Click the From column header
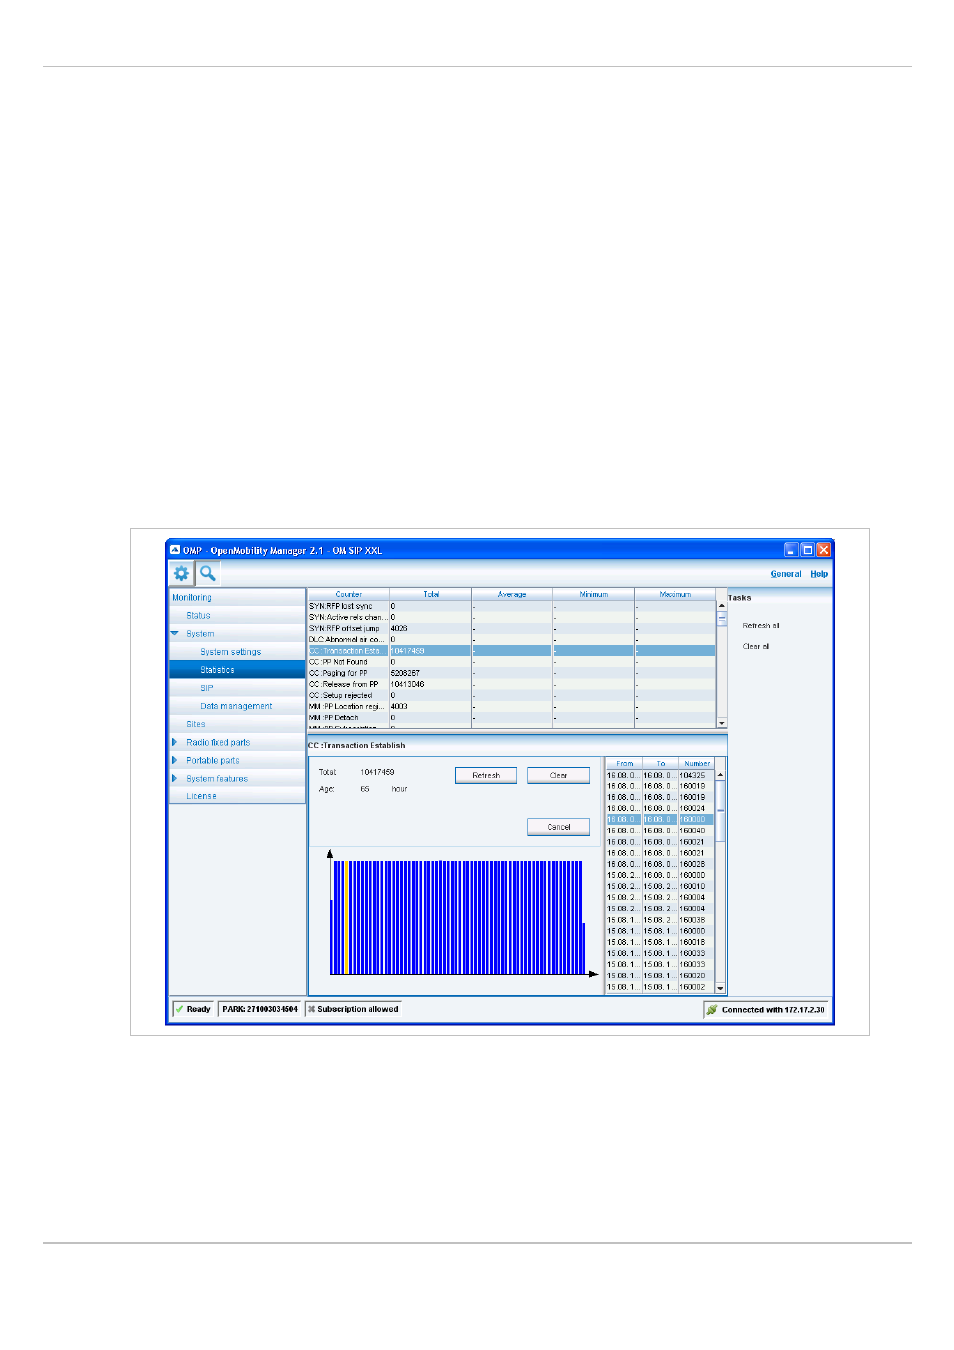This screenshot has width=954, height=1350. (625, 764)
